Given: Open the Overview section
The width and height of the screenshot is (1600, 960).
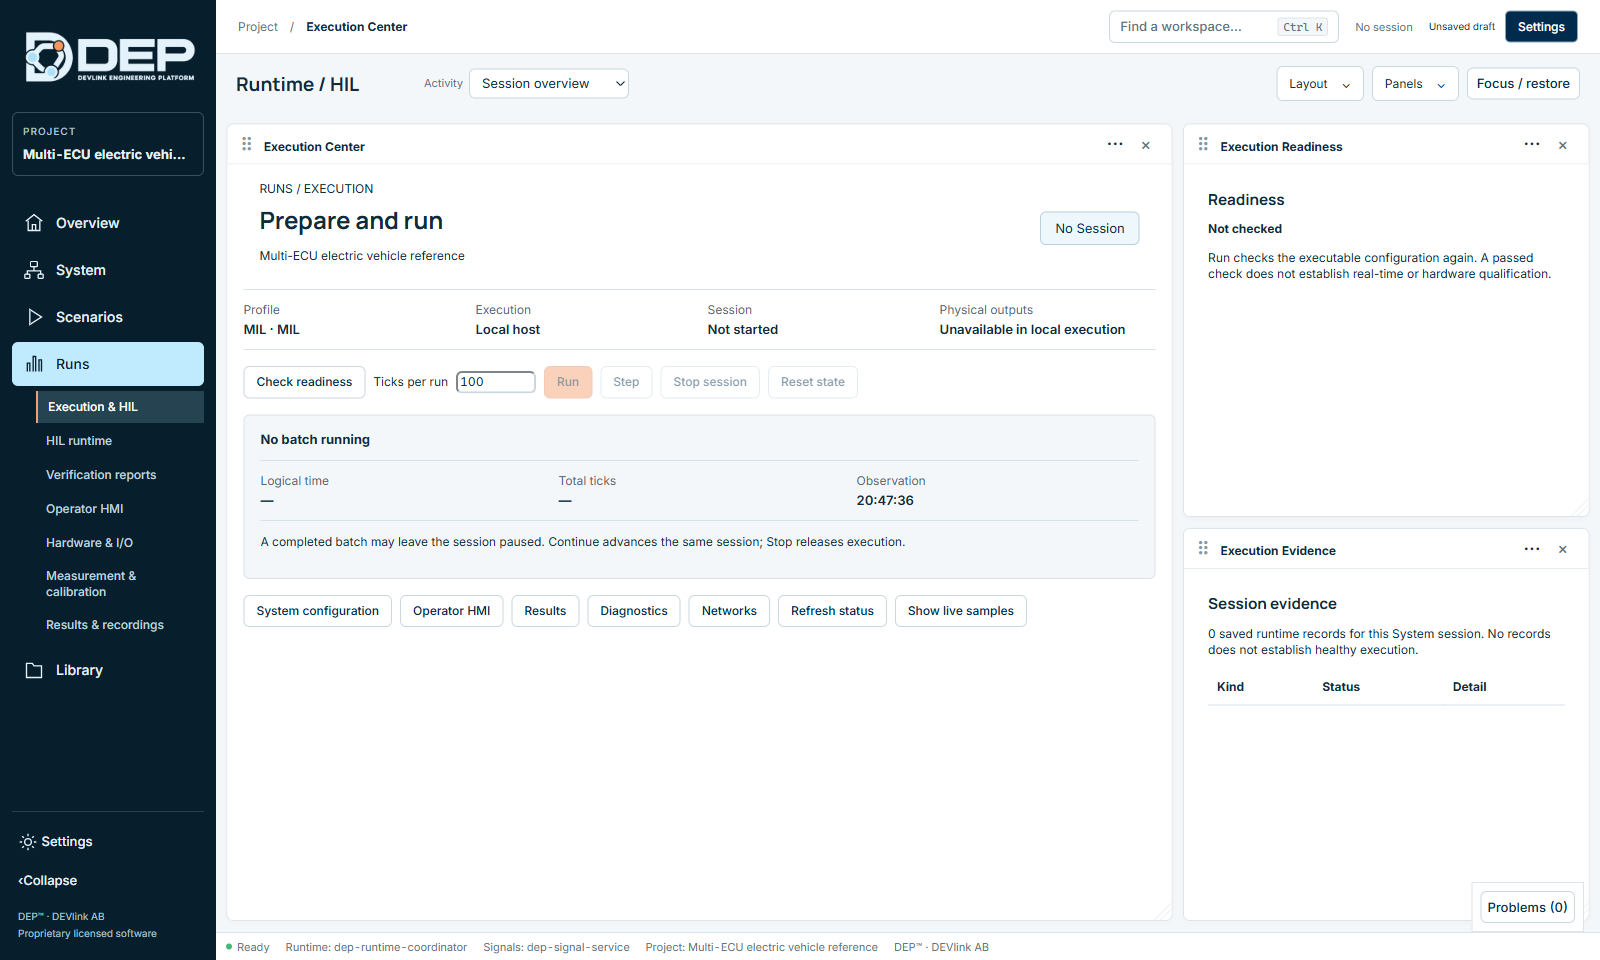Looking at the screenshot, I should pos(108,223).
